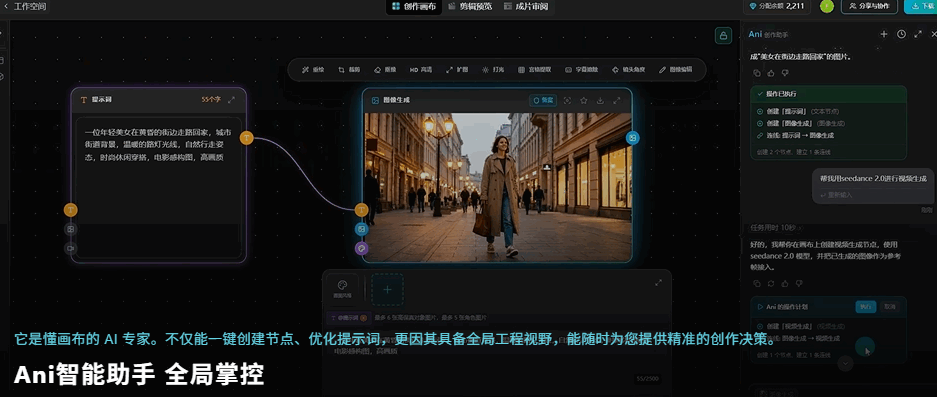Image resolution: width=937 pixels, height=397 pixels.
Task: Click the blue image port at image node's bottom-left
Action: point(361,229)
